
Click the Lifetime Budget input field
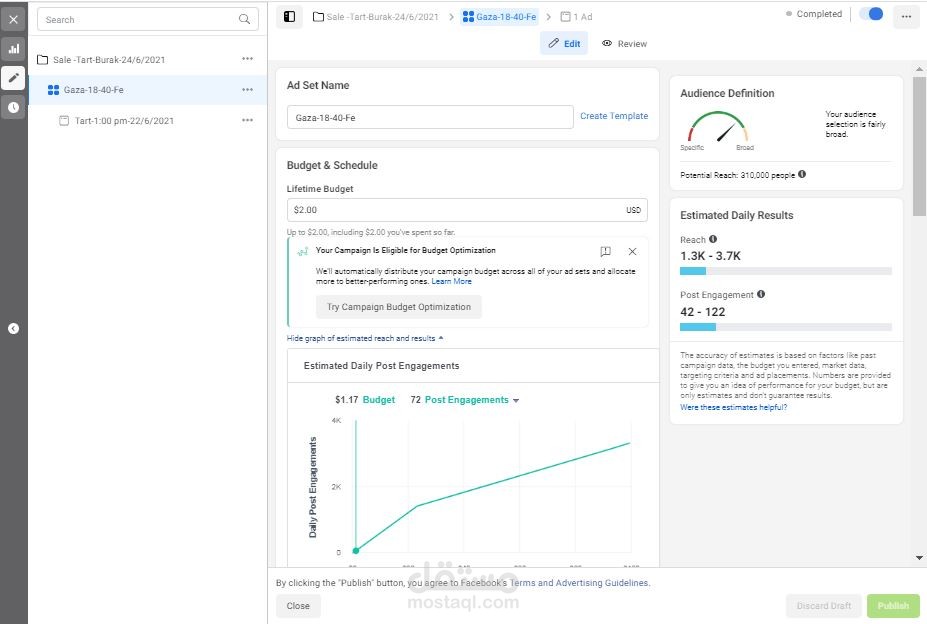[455, 210]
